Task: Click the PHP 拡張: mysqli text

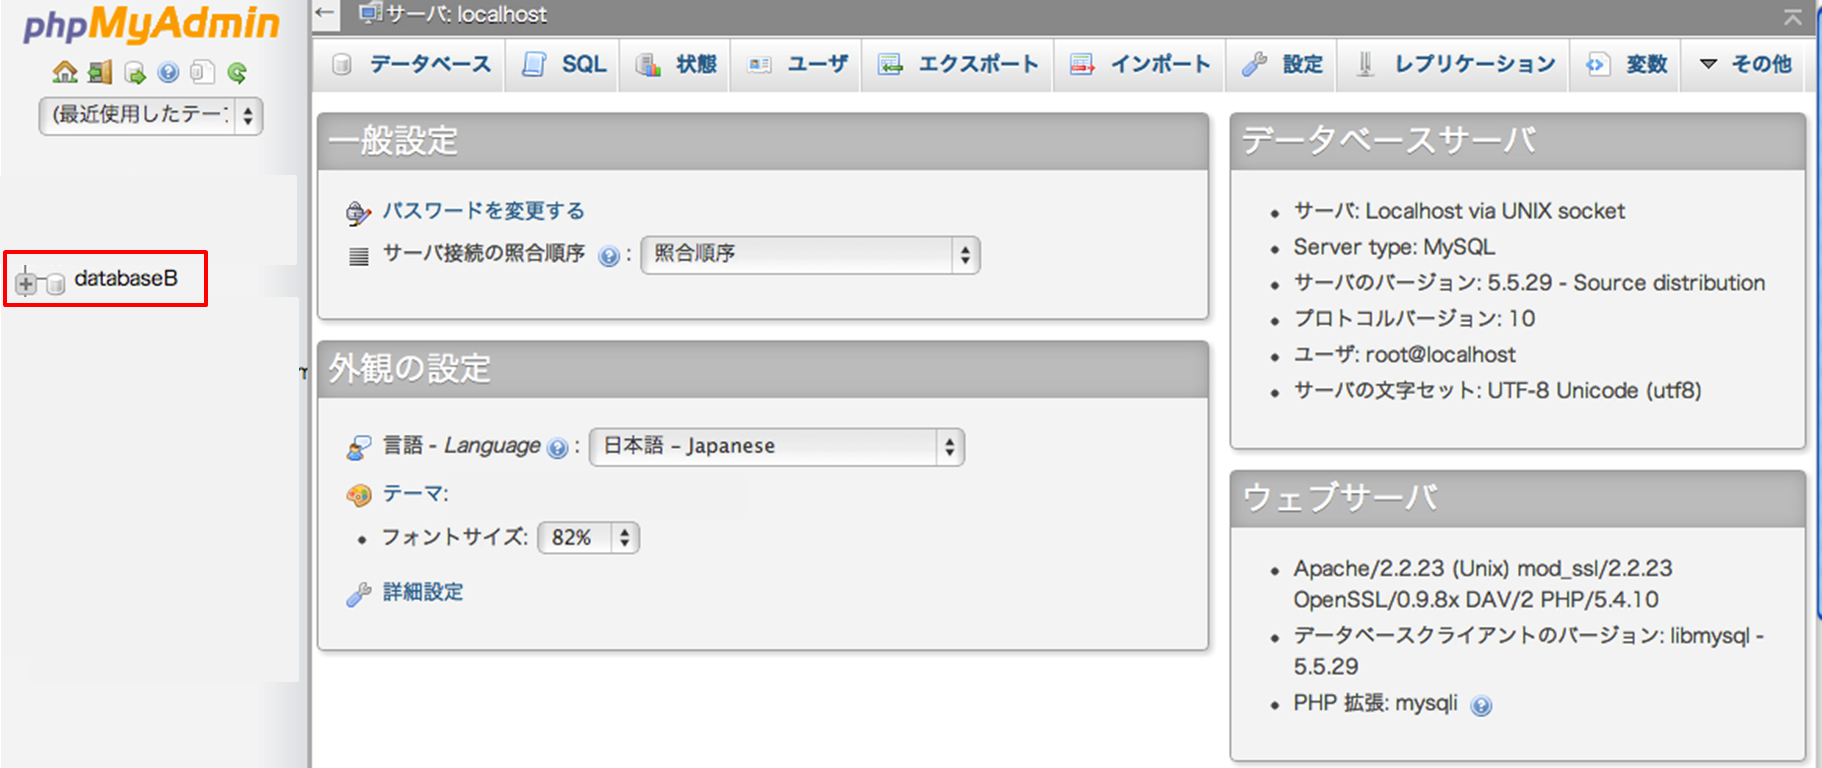Action: [x=1375, y=703]
